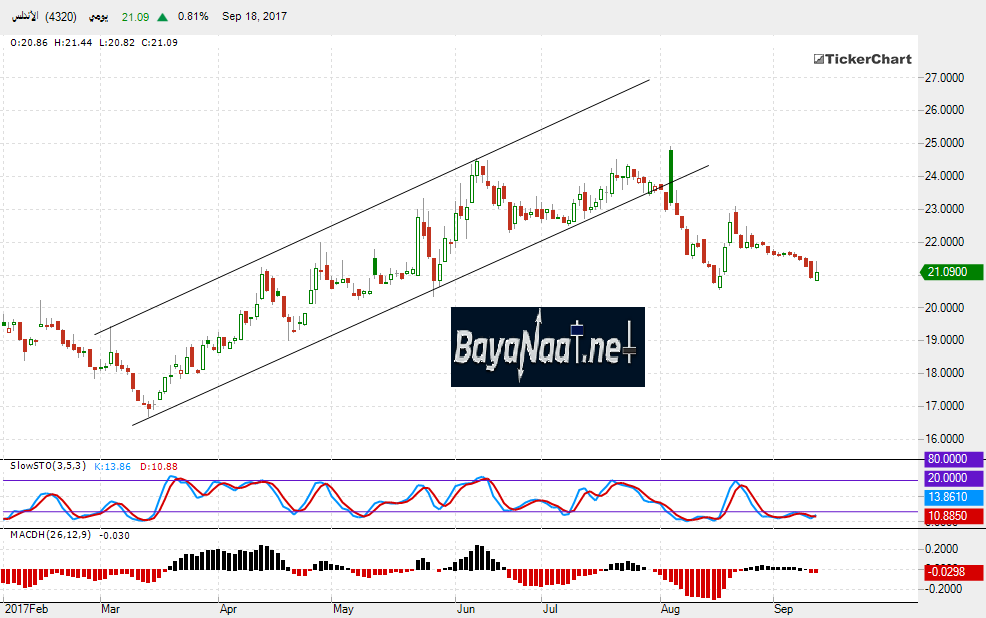Select the MACDH(26,12,9) indicator label
Screen dimensions: 986x618
[x=52, y=536]
